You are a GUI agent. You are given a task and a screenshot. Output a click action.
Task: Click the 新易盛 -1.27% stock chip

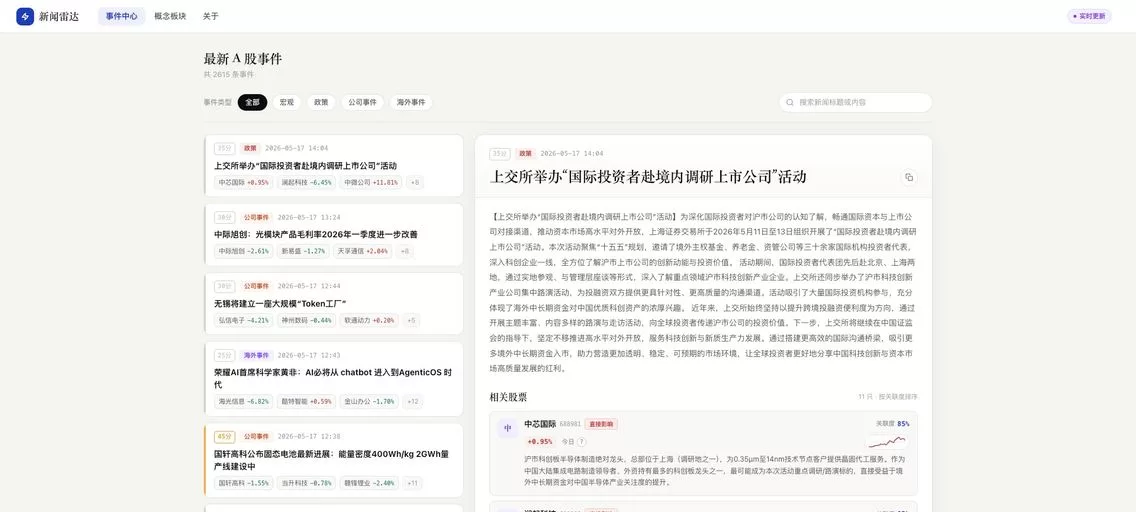point(303,251)
